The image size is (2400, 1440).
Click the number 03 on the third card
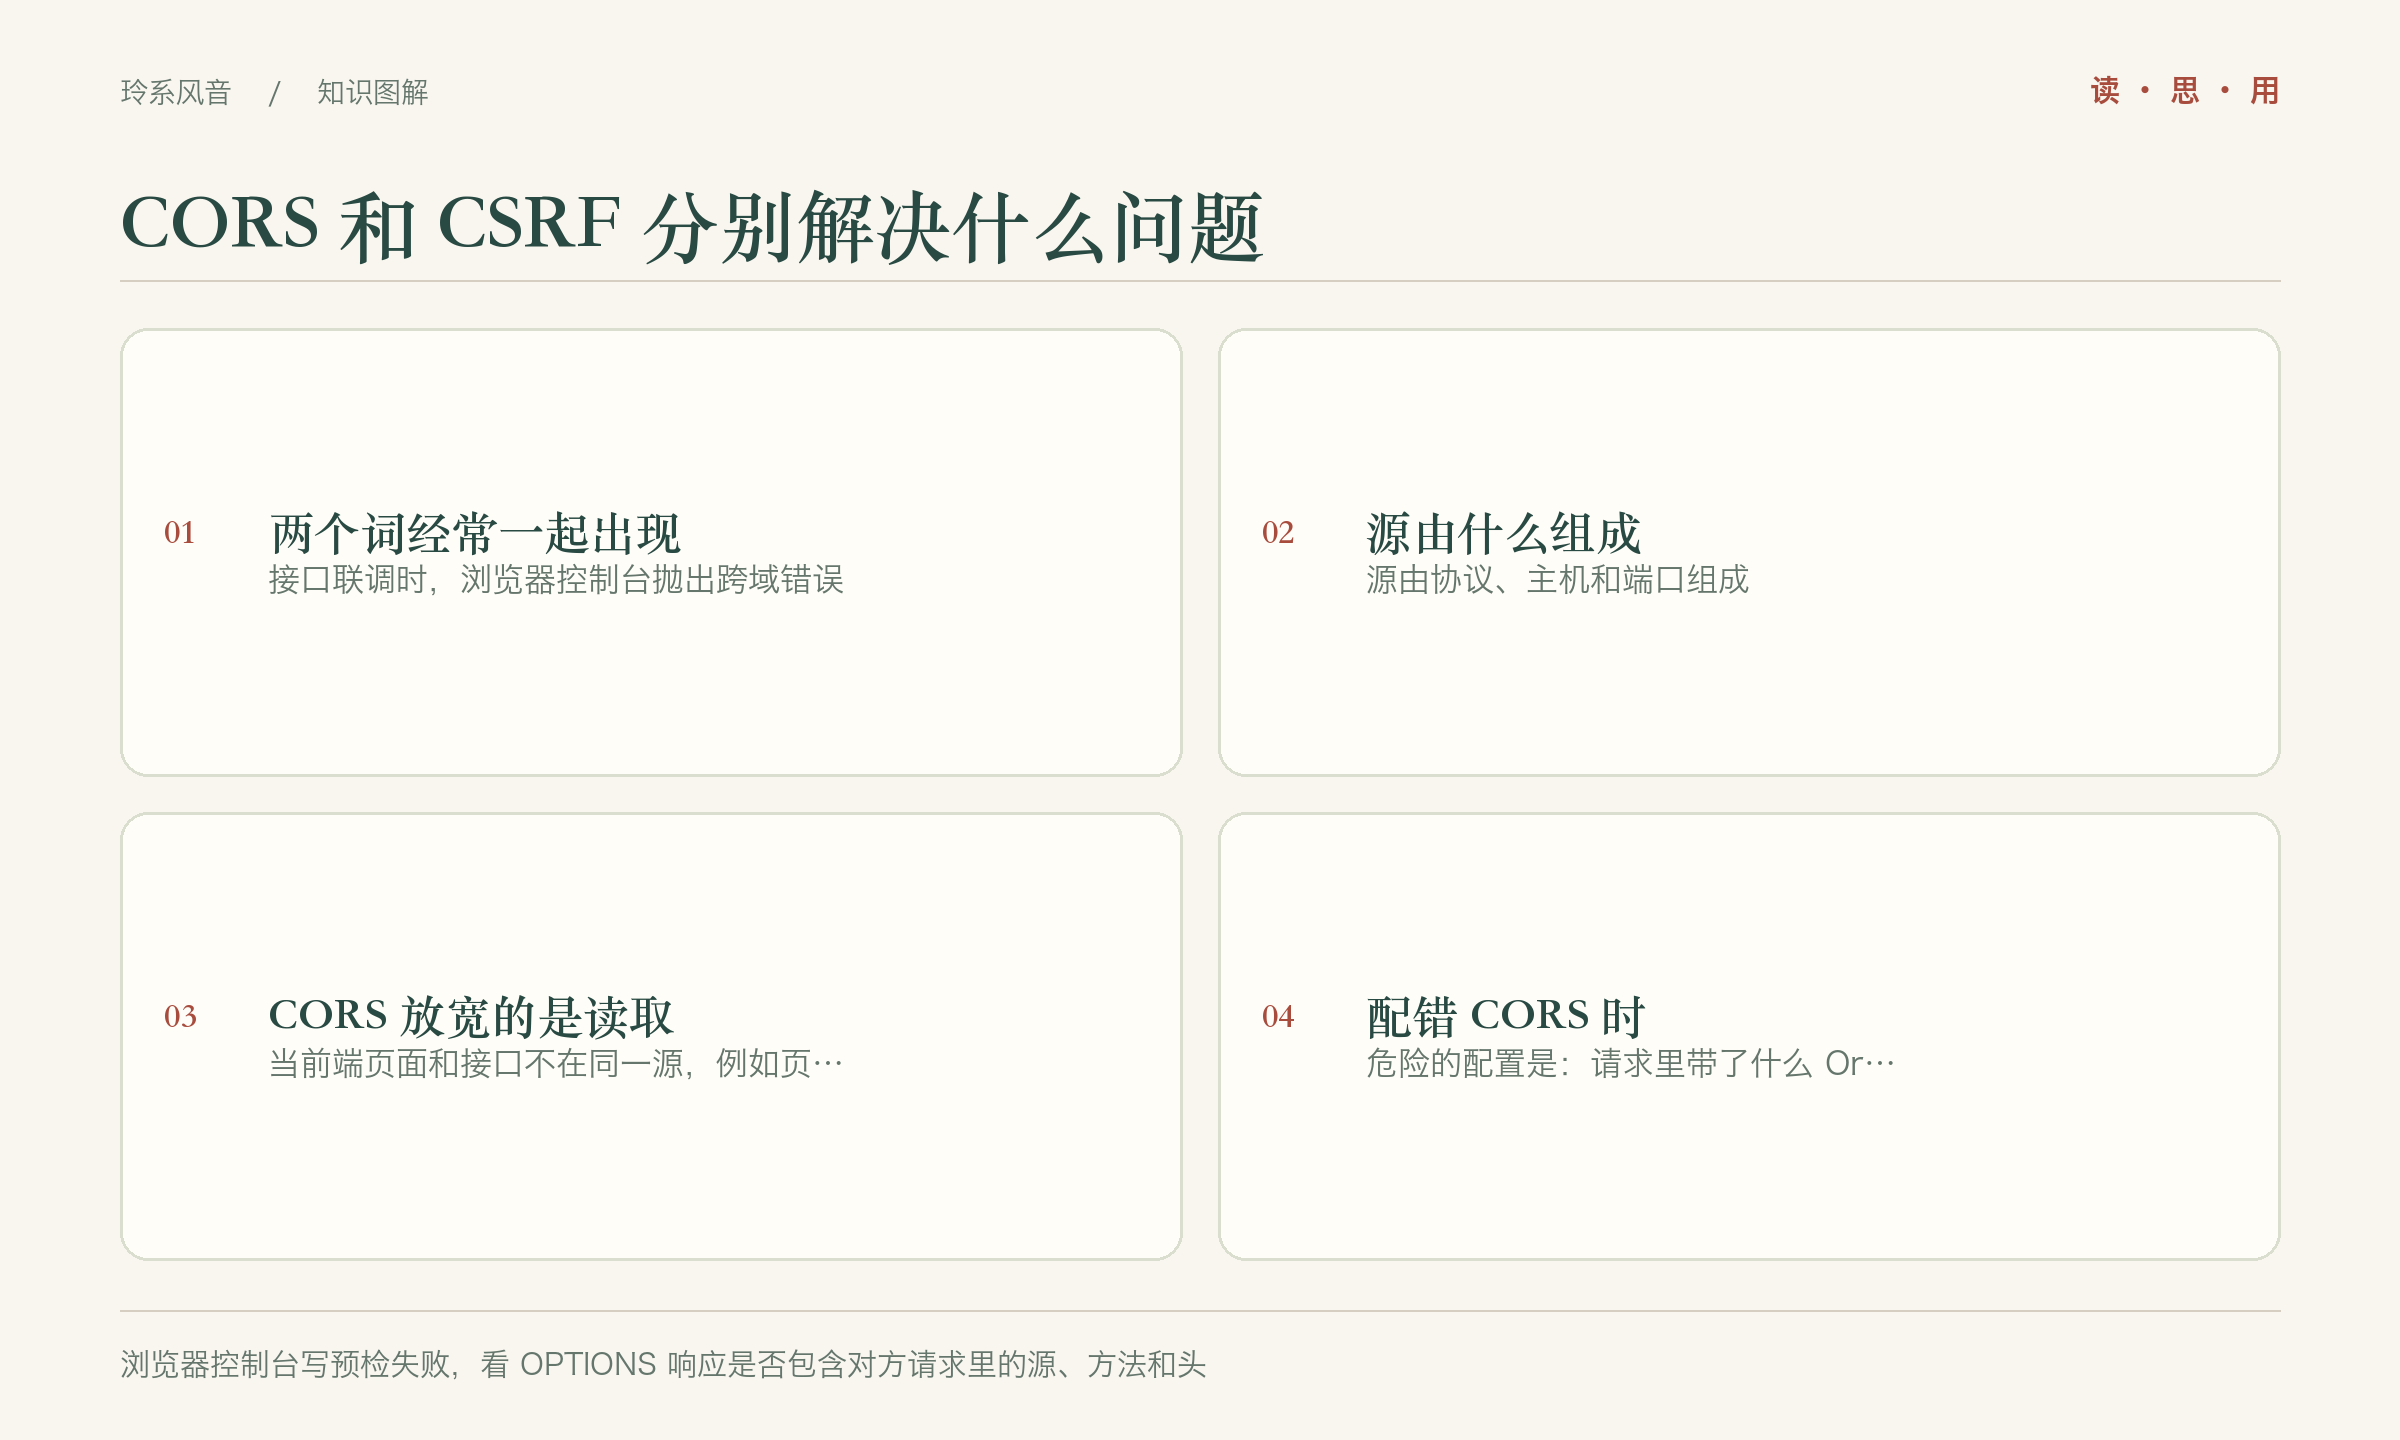click(x=180, y=1016)
